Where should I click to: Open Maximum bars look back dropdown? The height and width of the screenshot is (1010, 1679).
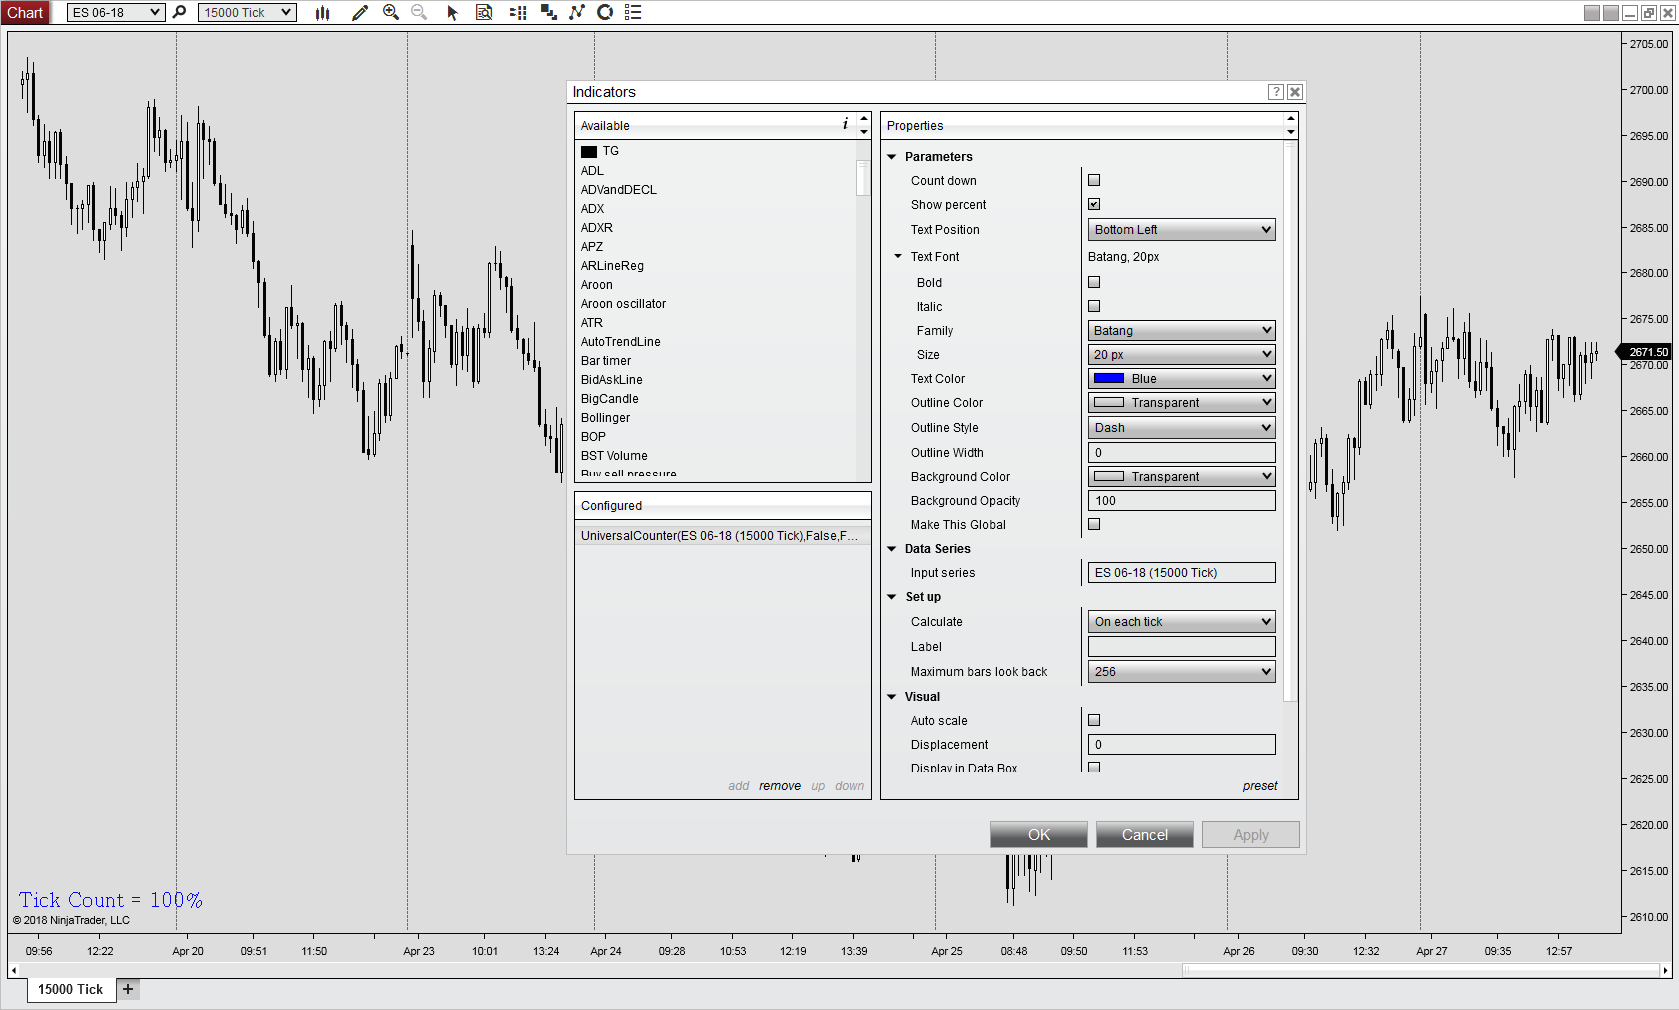tap(1181, 672)
